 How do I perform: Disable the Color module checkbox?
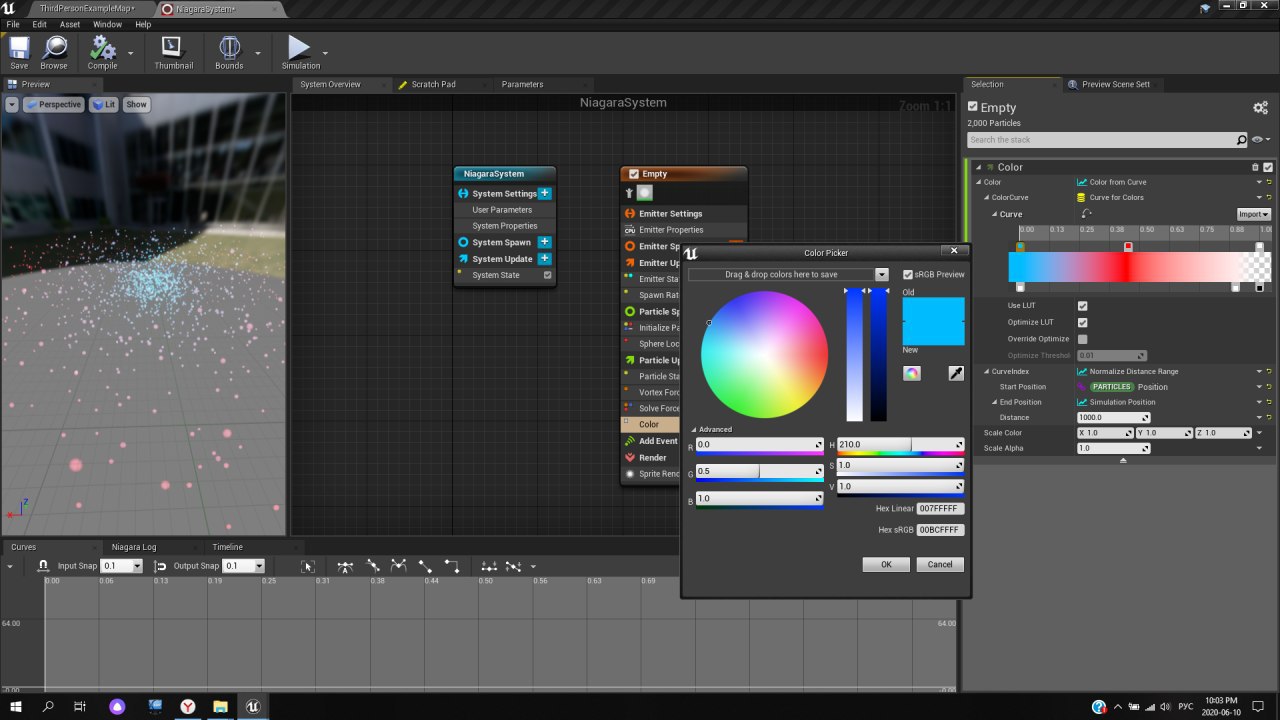point(1268,167)
